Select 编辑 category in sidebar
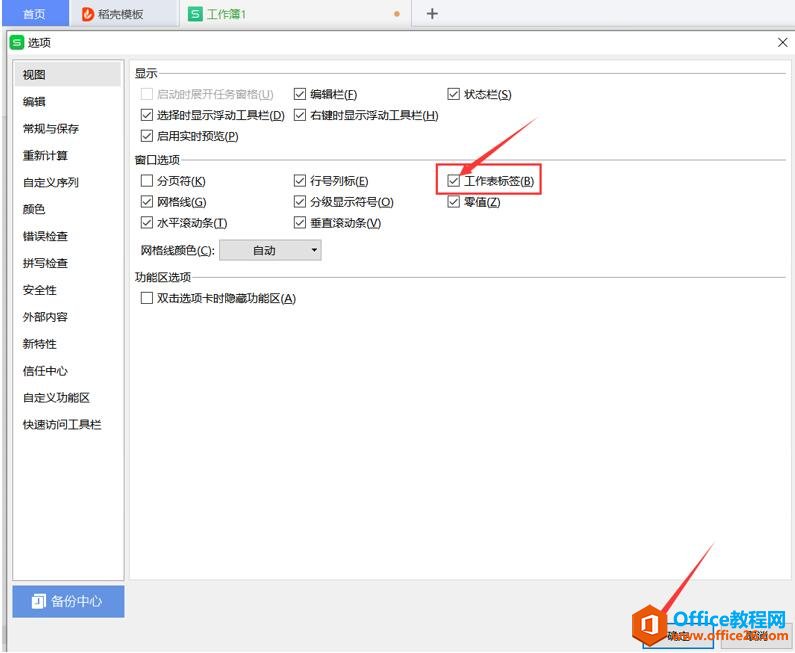The height and width of the screenshot is (653, 795). 67,102
